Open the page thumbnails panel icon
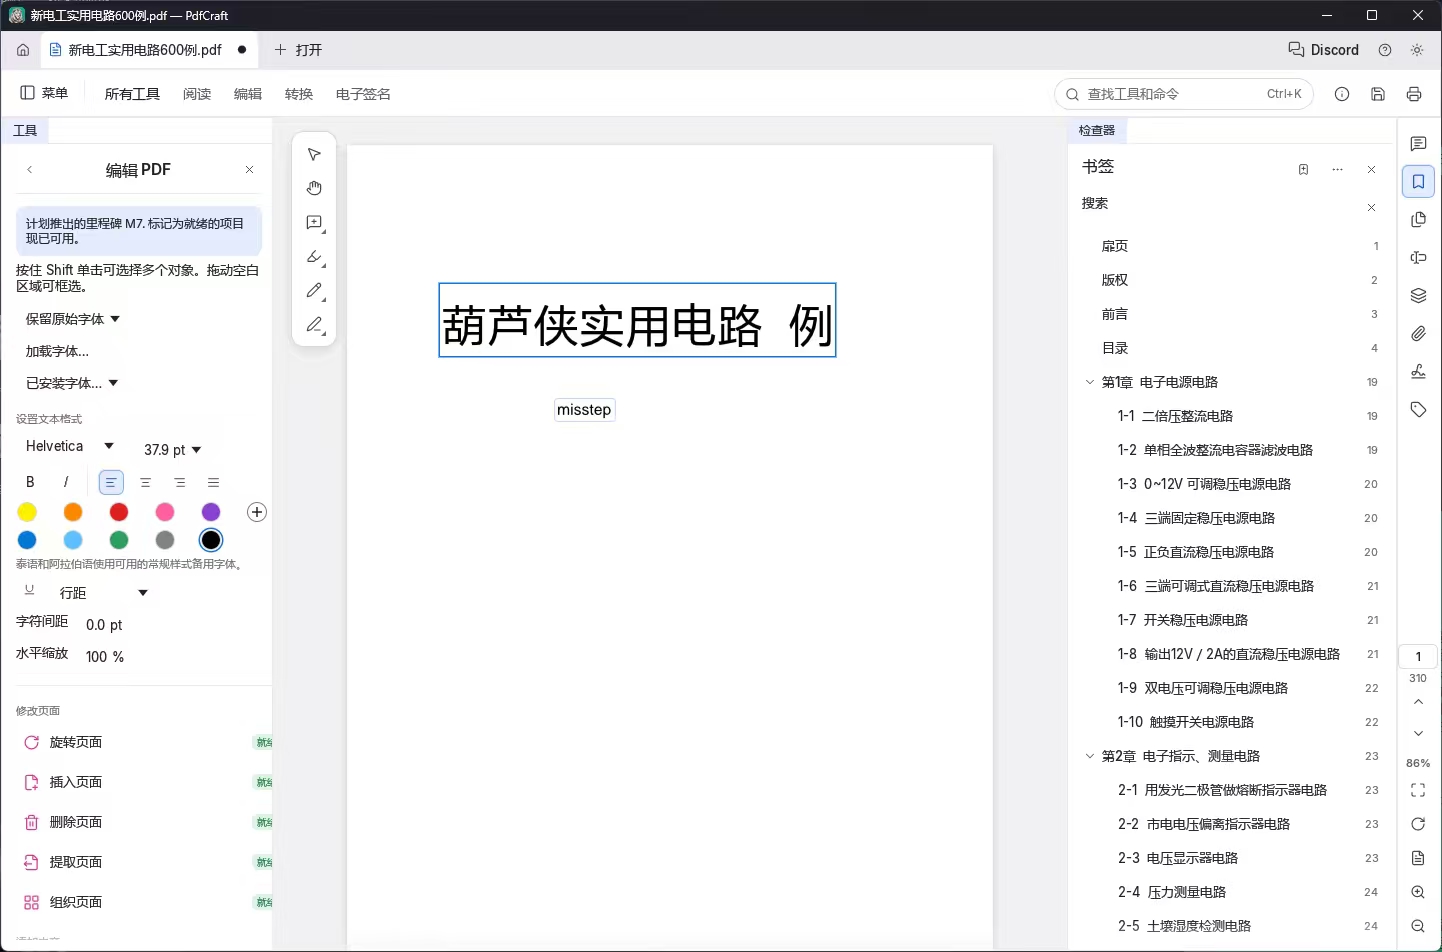 1418,220
